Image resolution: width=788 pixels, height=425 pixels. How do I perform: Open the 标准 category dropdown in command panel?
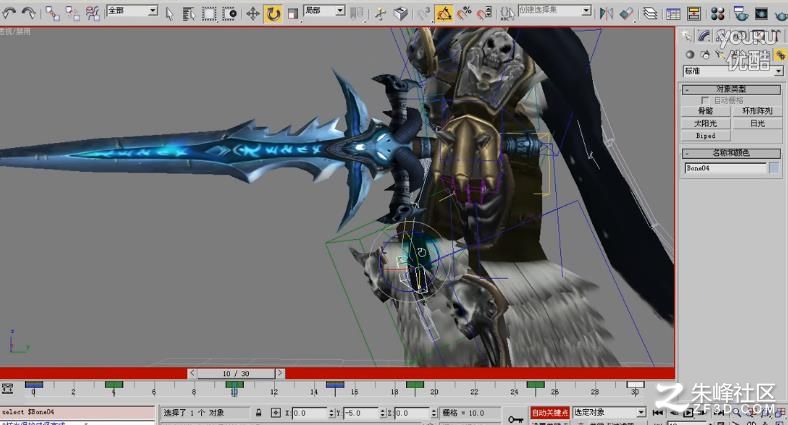(733, 71)
